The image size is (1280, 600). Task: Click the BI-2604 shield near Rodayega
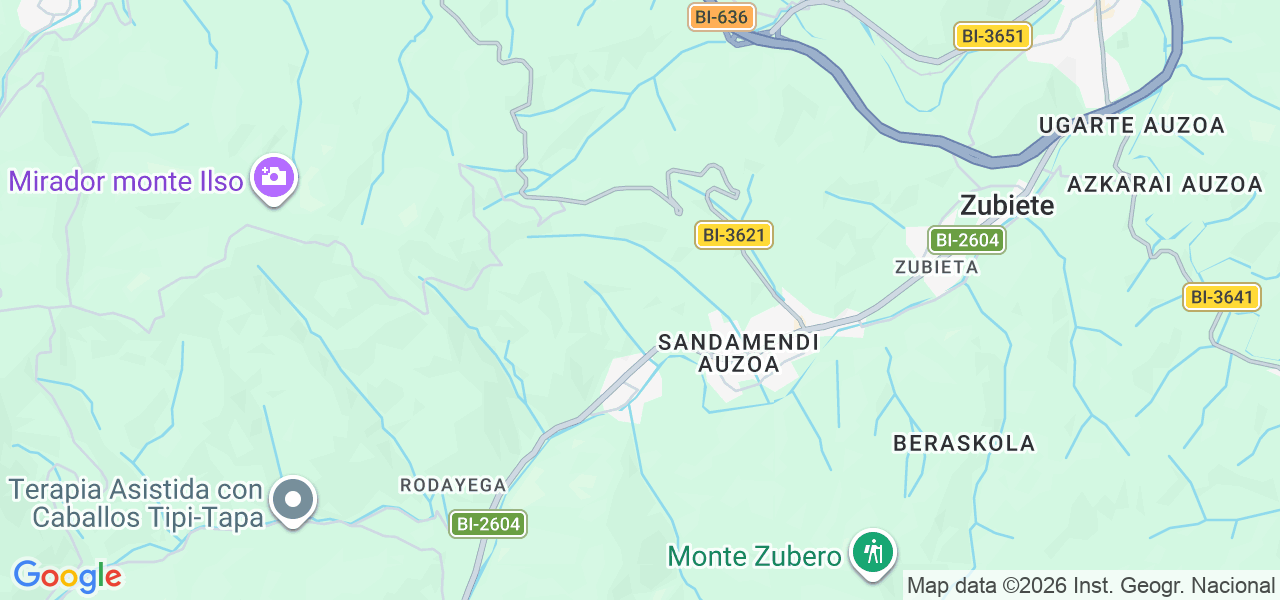point(487,524)
